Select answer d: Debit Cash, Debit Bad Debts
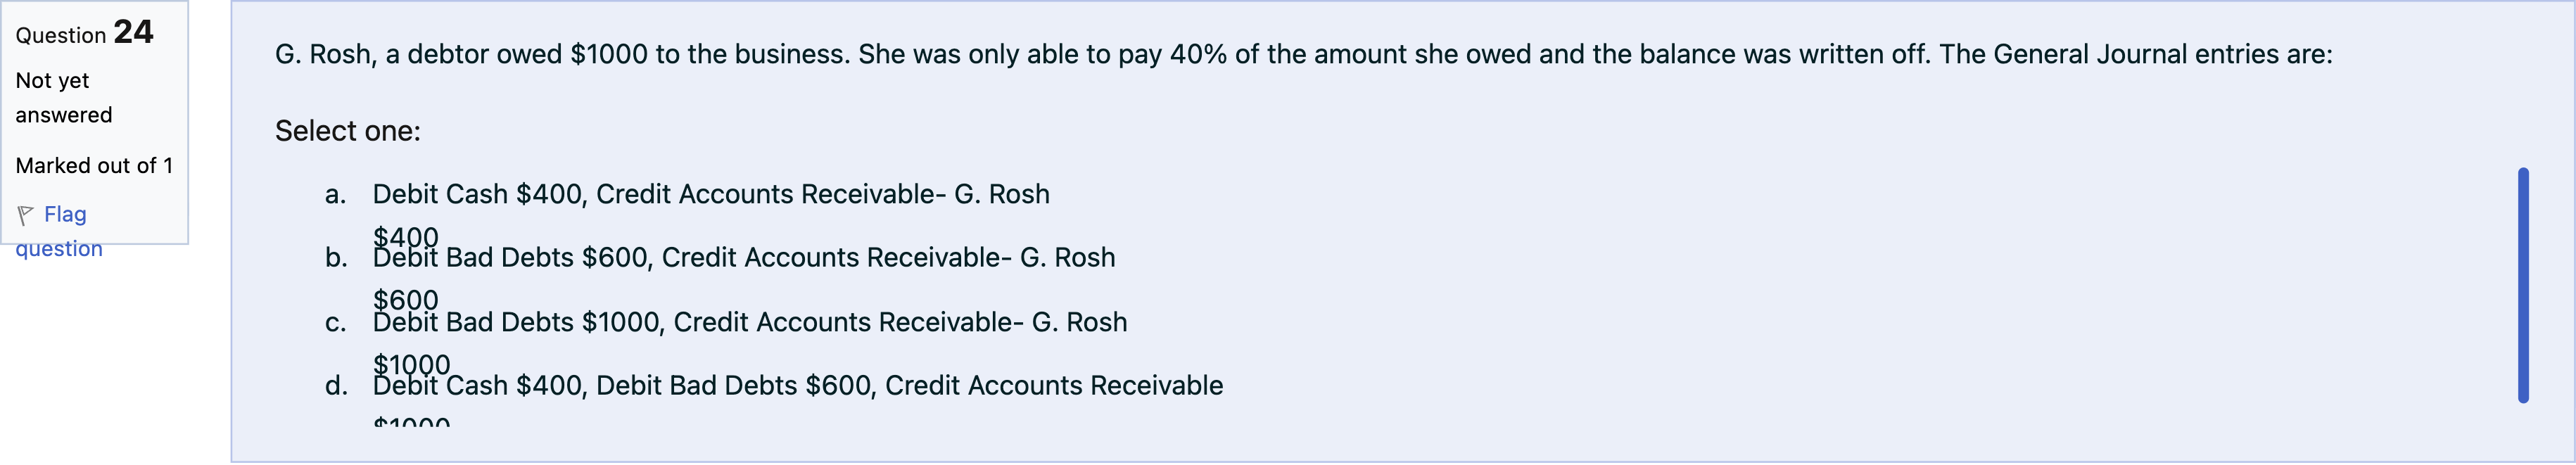The width and height of the screenshot is (2576, 465). 797,386
